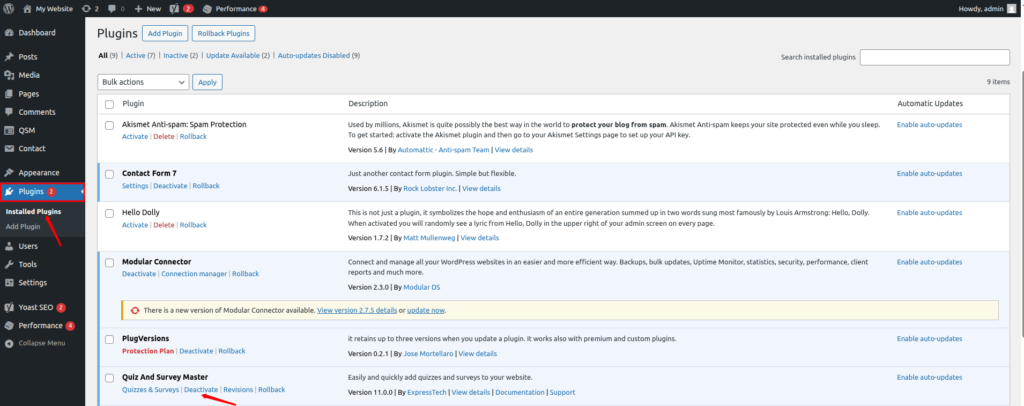
Task: Click the Yoast SEO sidebar icon
Action: tap(9, 307)
